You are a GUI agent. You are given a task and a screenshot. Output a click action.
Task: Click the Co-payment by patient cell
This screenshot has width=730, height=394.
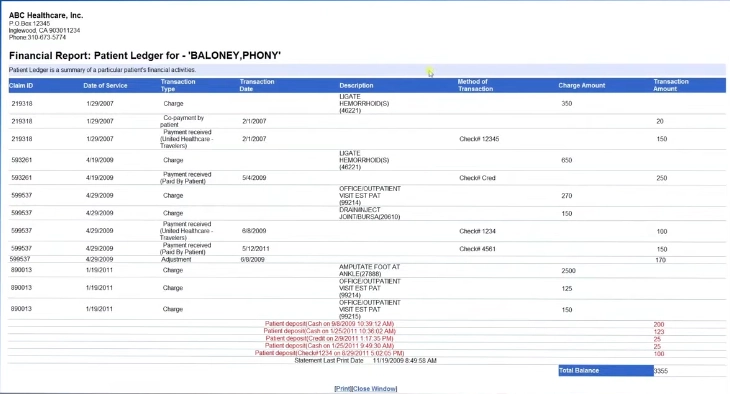point(182,121)
